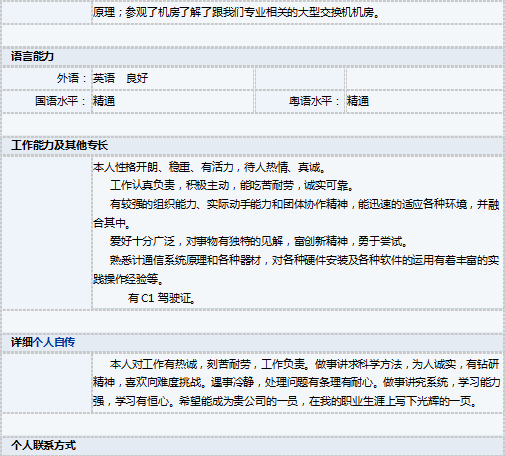Click the line ending 写下光辉的一页

[x=285, y=401]
